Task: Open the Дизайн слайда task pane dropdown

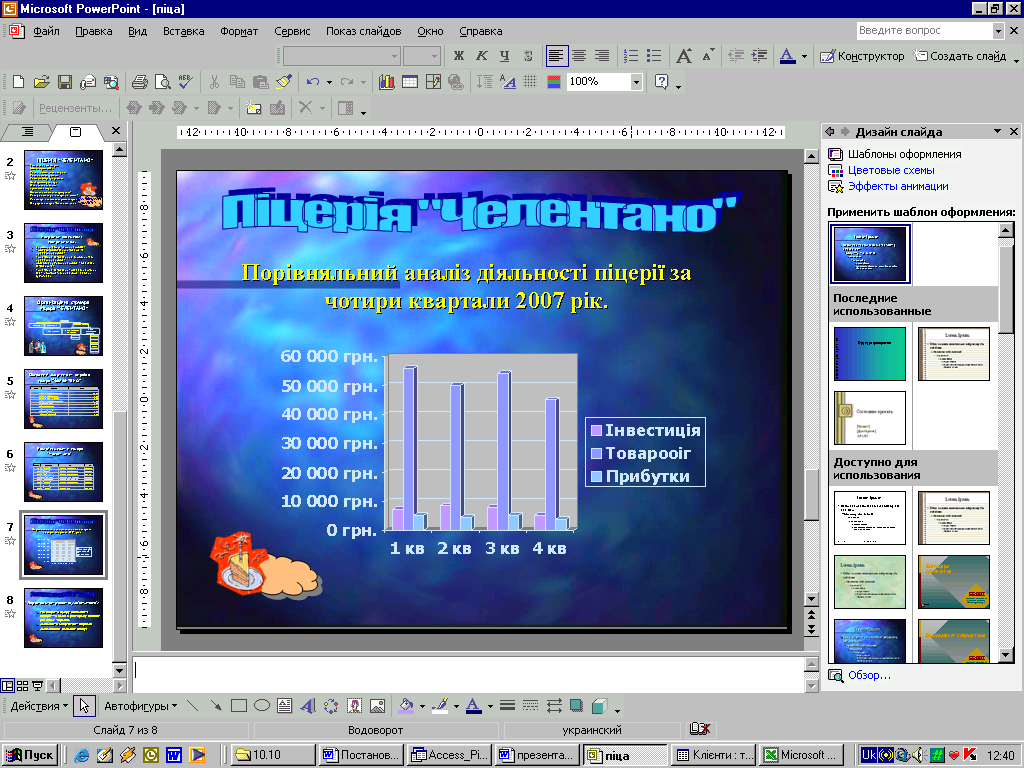Action: [x=997, y=131]
